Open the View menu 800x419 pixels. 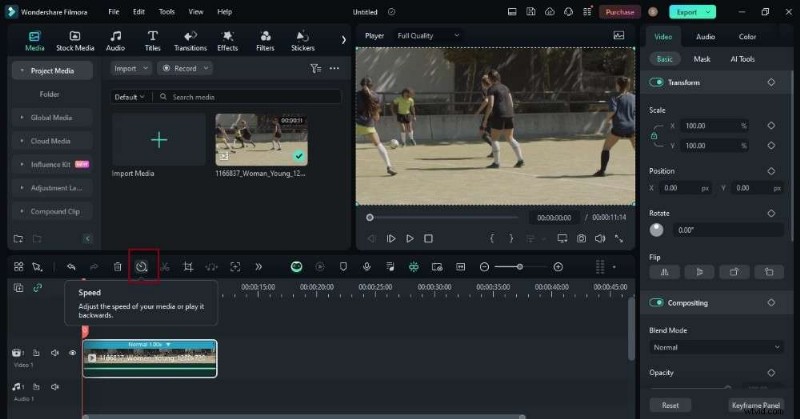196,11
